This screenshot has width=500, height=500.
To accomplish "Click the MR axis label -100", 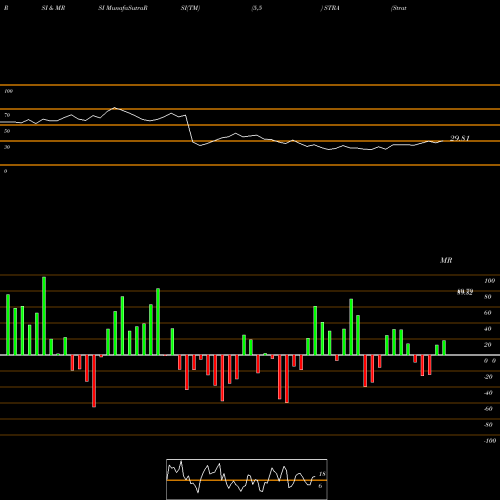I will pos(490,441).
